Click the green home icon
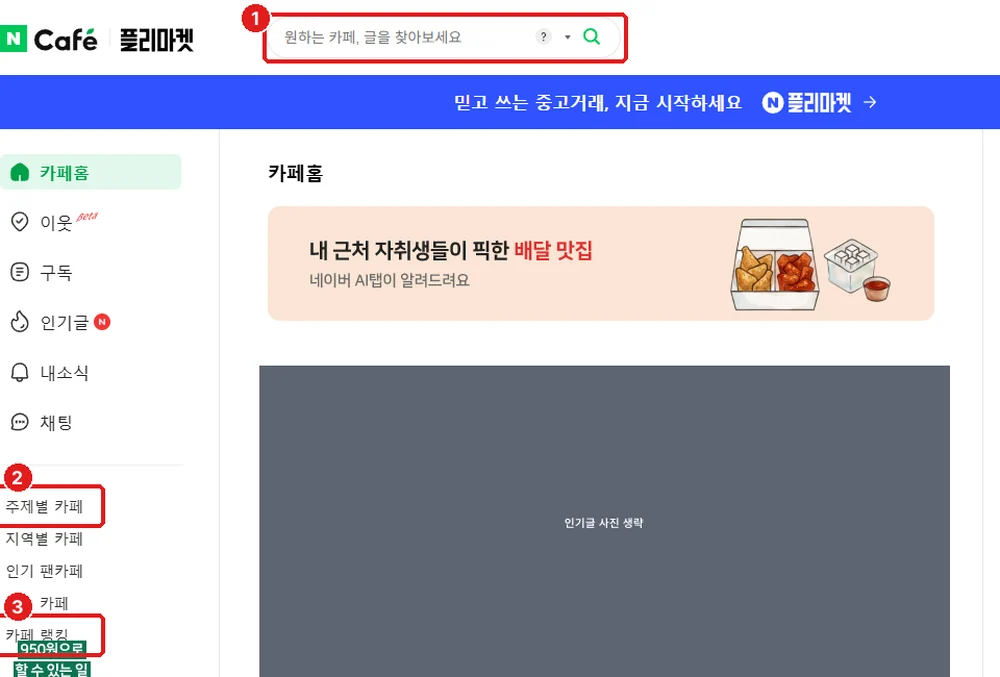 click(20, 172)
